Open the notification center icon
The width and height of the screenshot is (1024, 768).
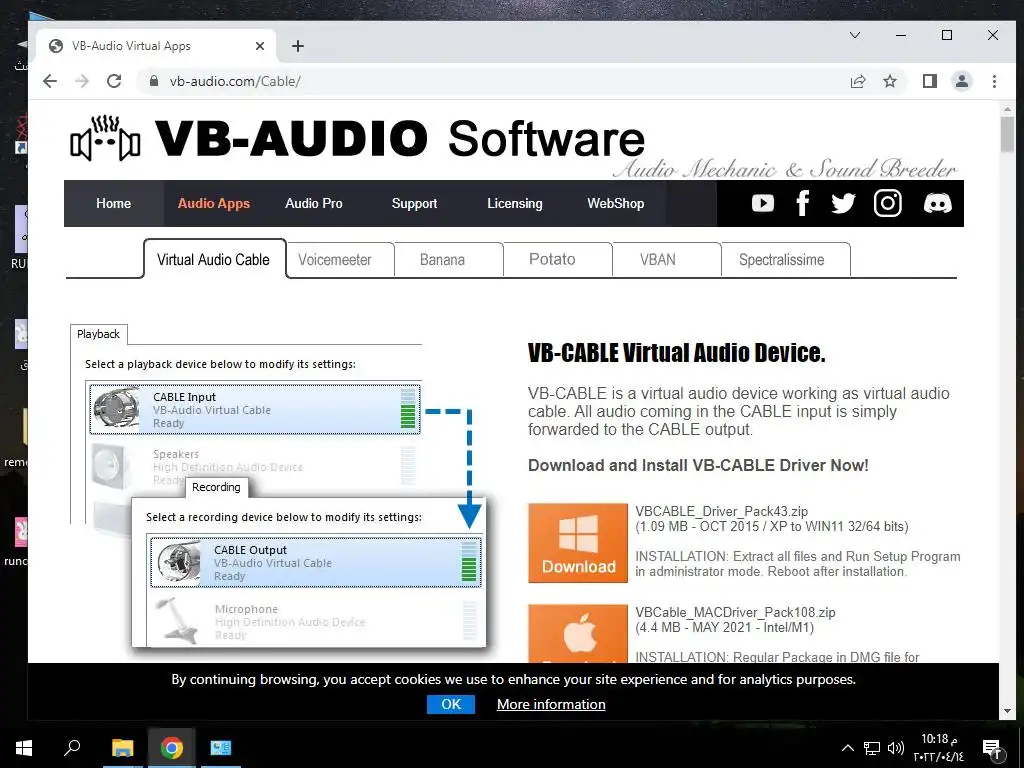(x=991, y=749)
